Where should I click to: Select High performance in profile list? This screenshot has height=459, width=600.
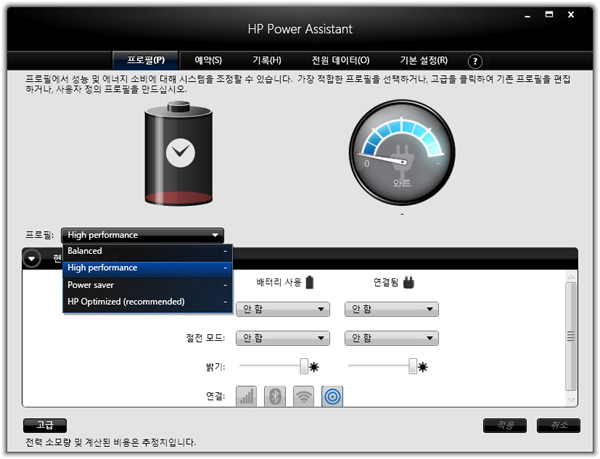[x=148, y=268]
